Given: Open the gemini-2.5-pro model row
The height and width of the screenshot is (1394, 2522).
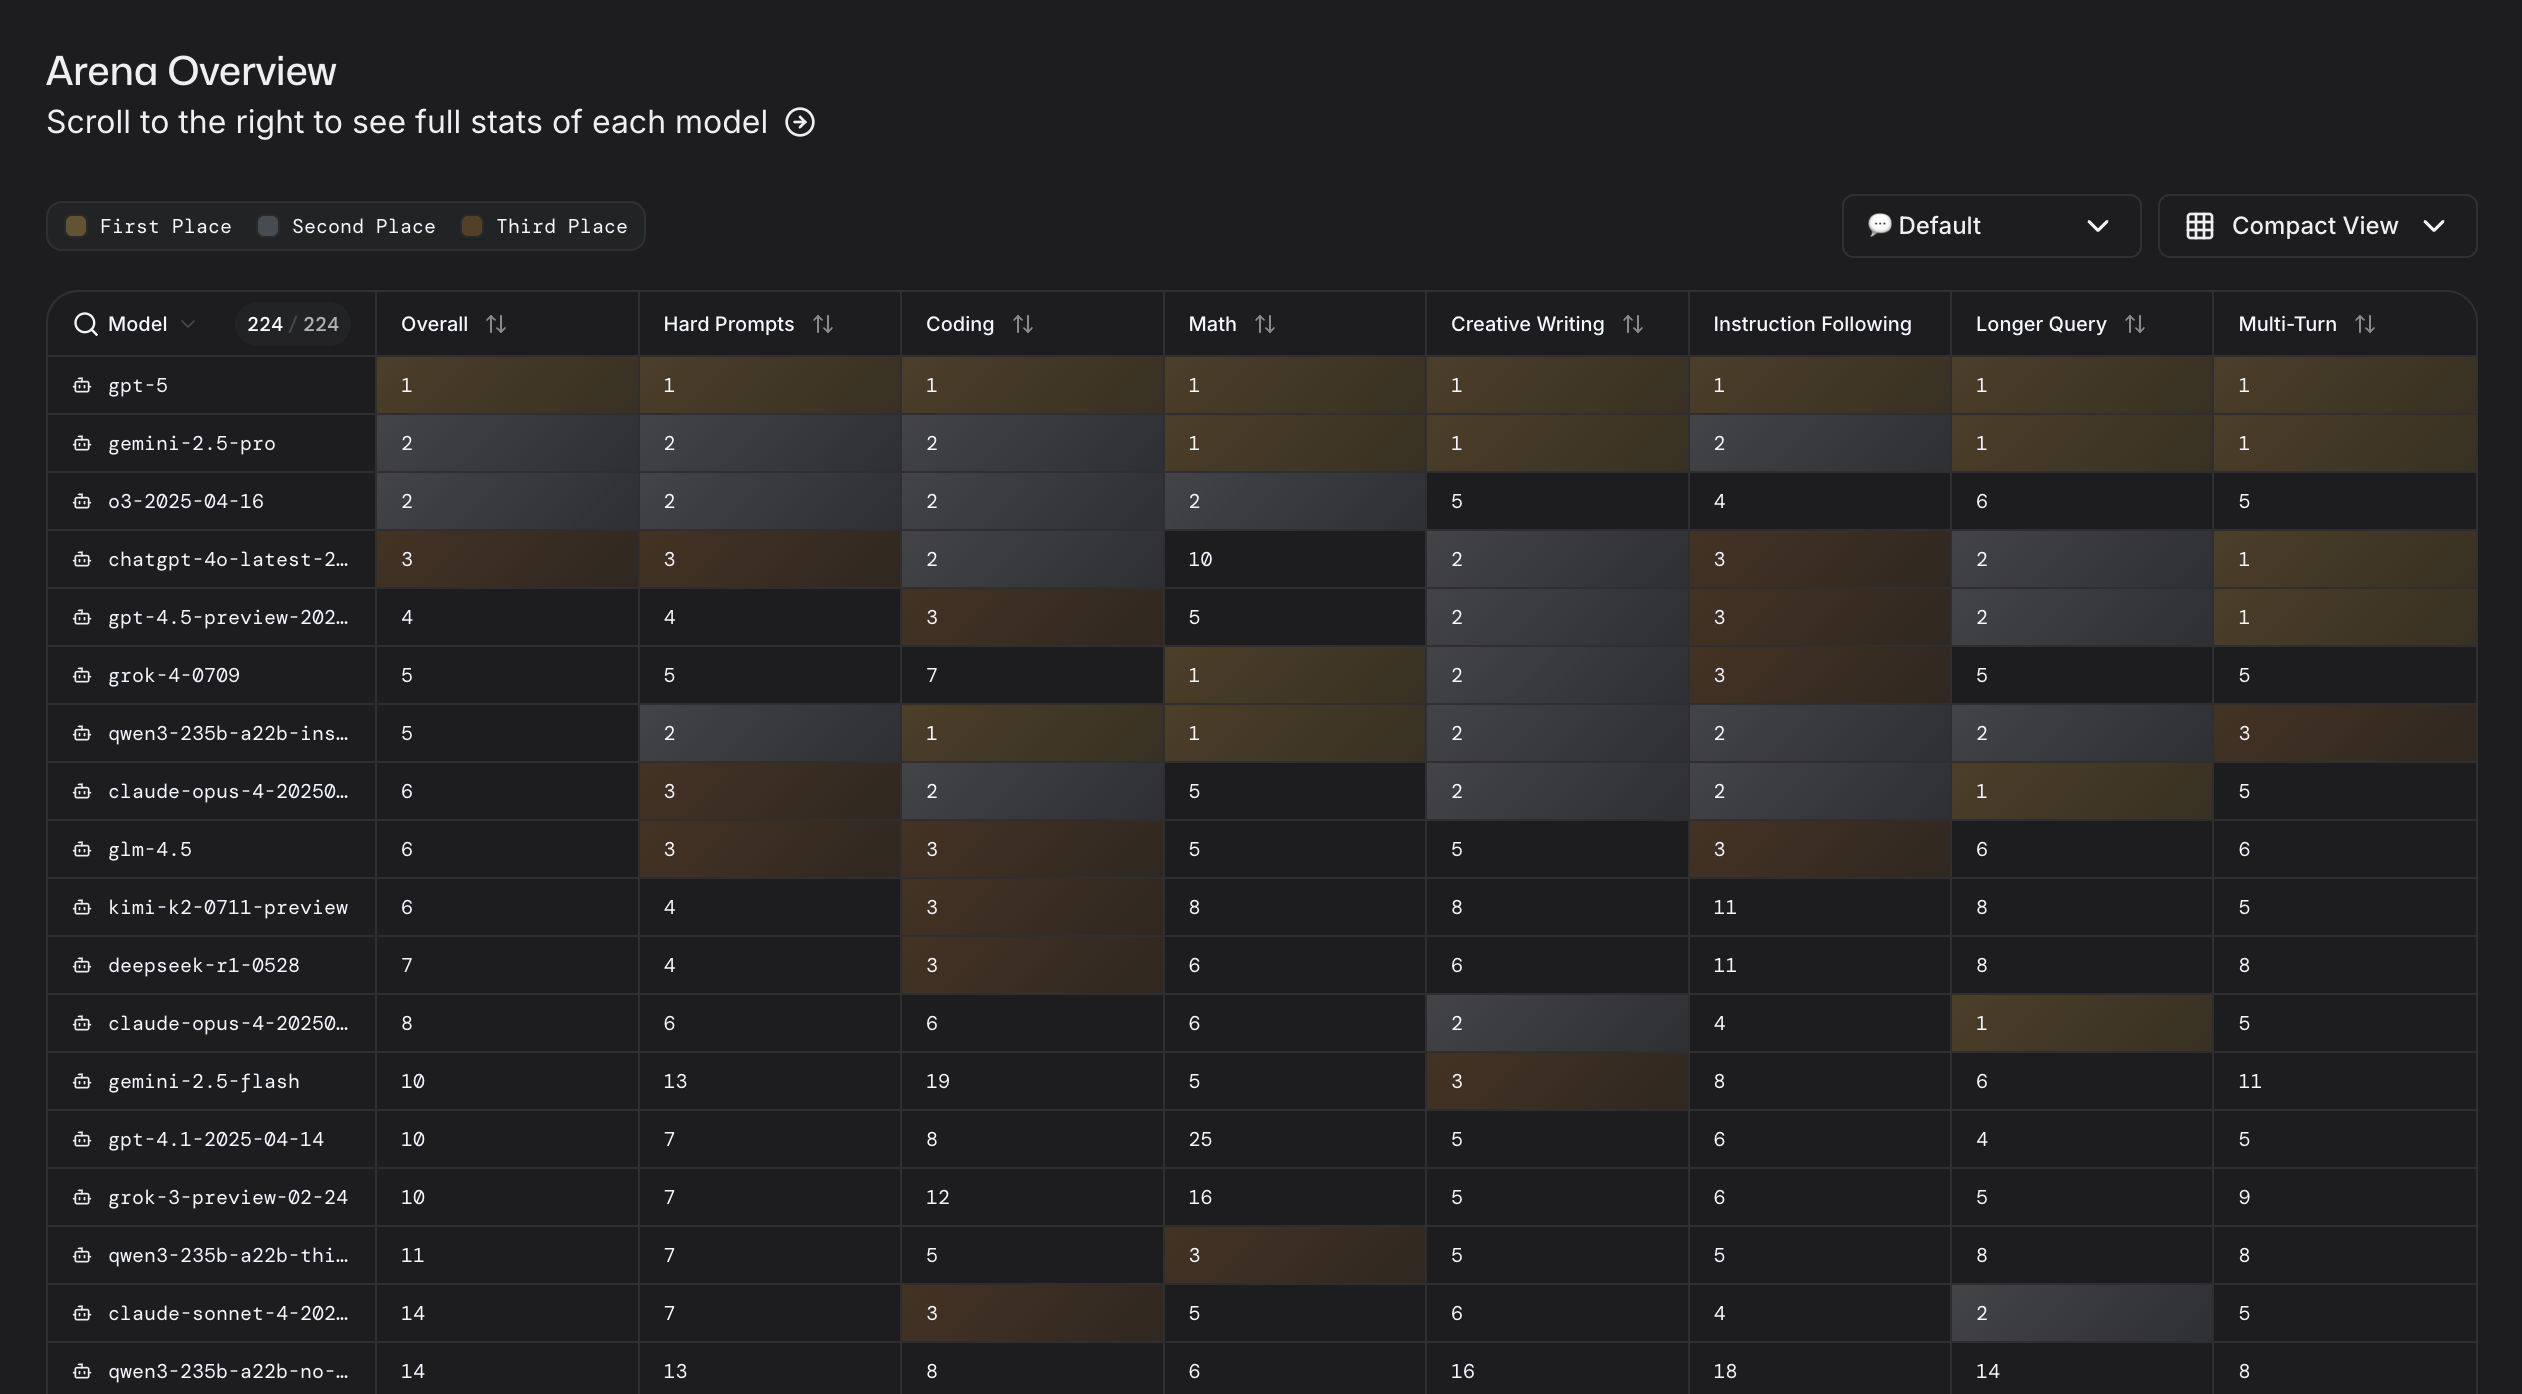Looking at the screenshot, I should point(191,443).
